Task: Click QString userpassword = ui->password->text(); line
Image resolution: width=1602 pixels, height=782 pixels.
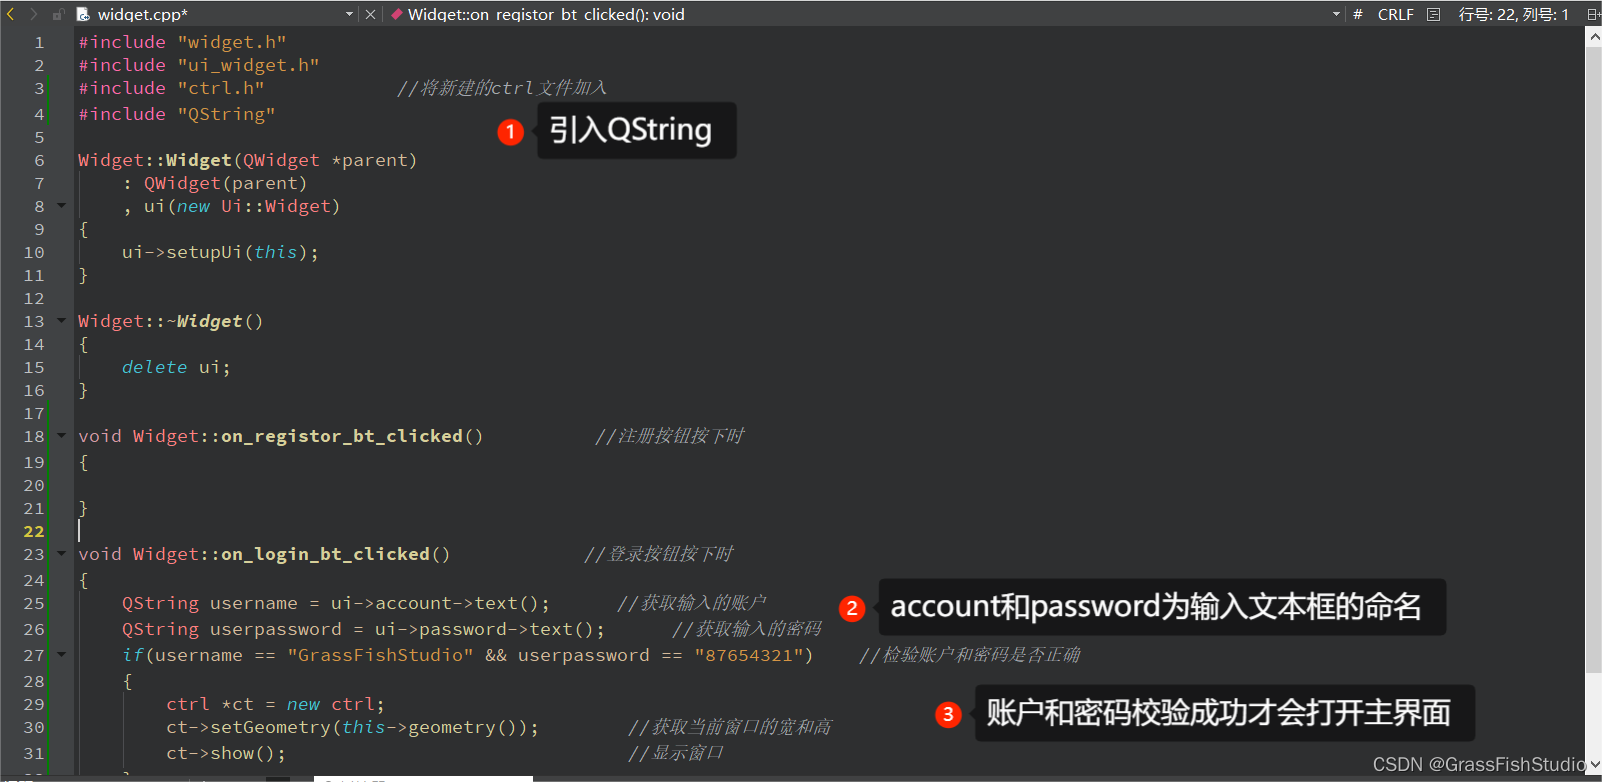Action: [x=364, y=629]
